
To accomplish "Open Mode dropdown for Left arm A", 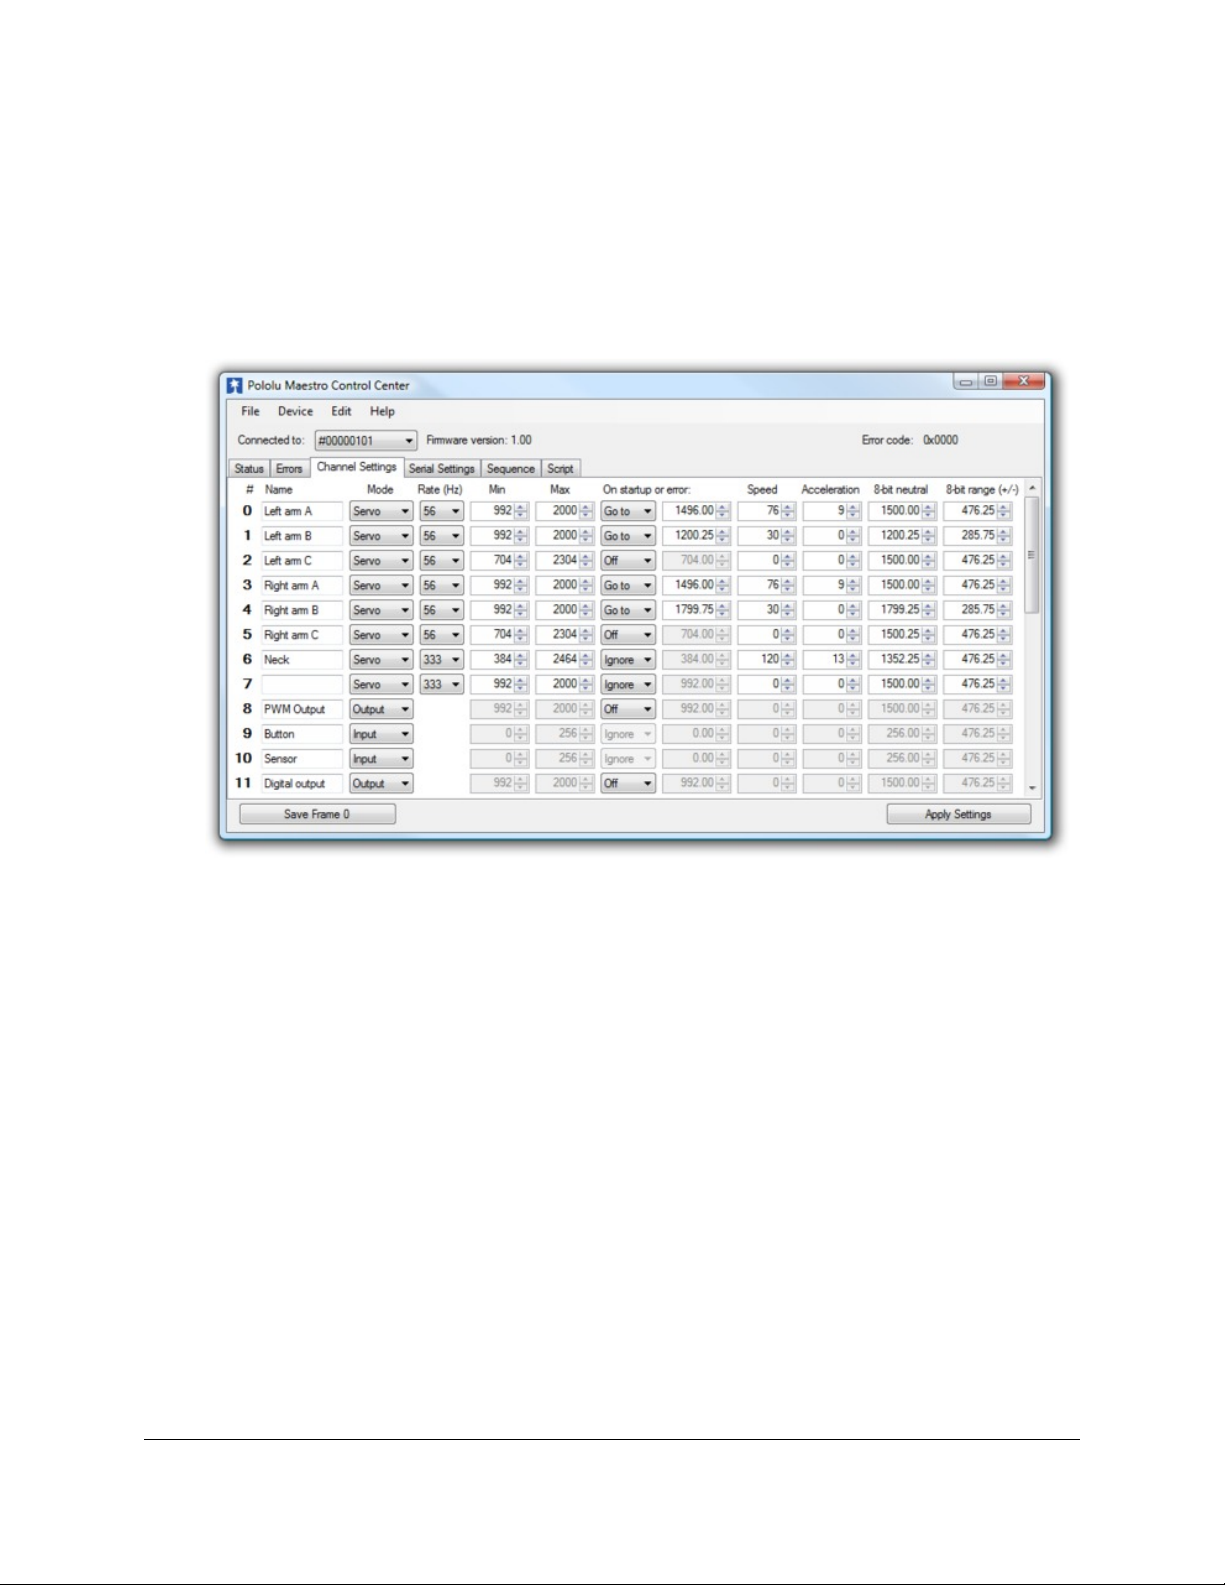I will (381, 511).
